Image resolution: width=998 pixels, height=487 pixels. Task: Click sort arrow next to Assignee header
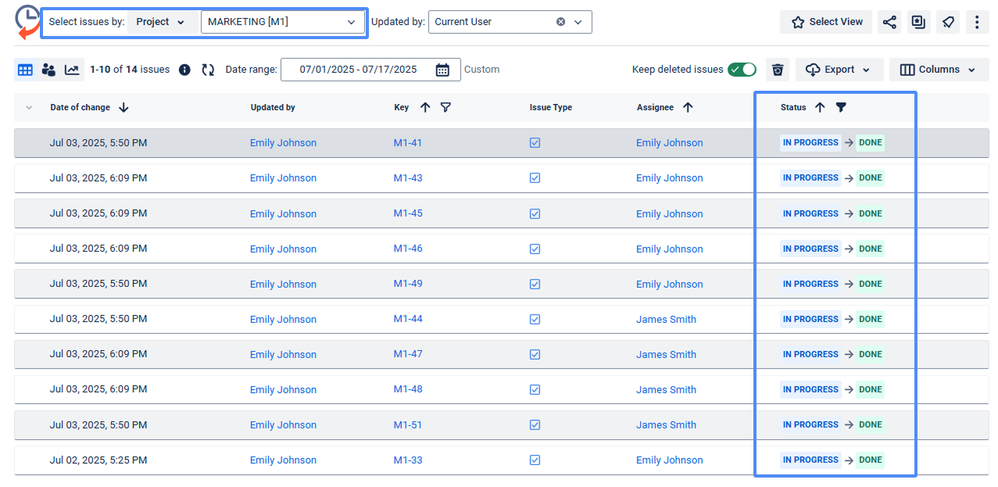tap(687, 108)
